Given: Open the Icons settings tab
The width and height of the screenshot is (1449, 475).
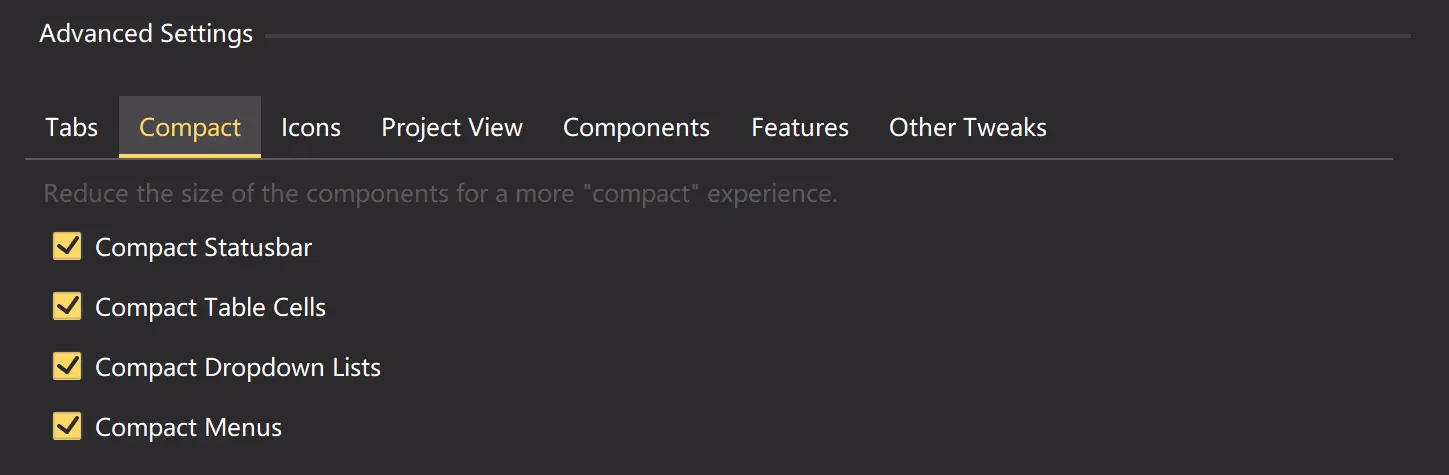Looking at the screenshot, I should point(311,128).
